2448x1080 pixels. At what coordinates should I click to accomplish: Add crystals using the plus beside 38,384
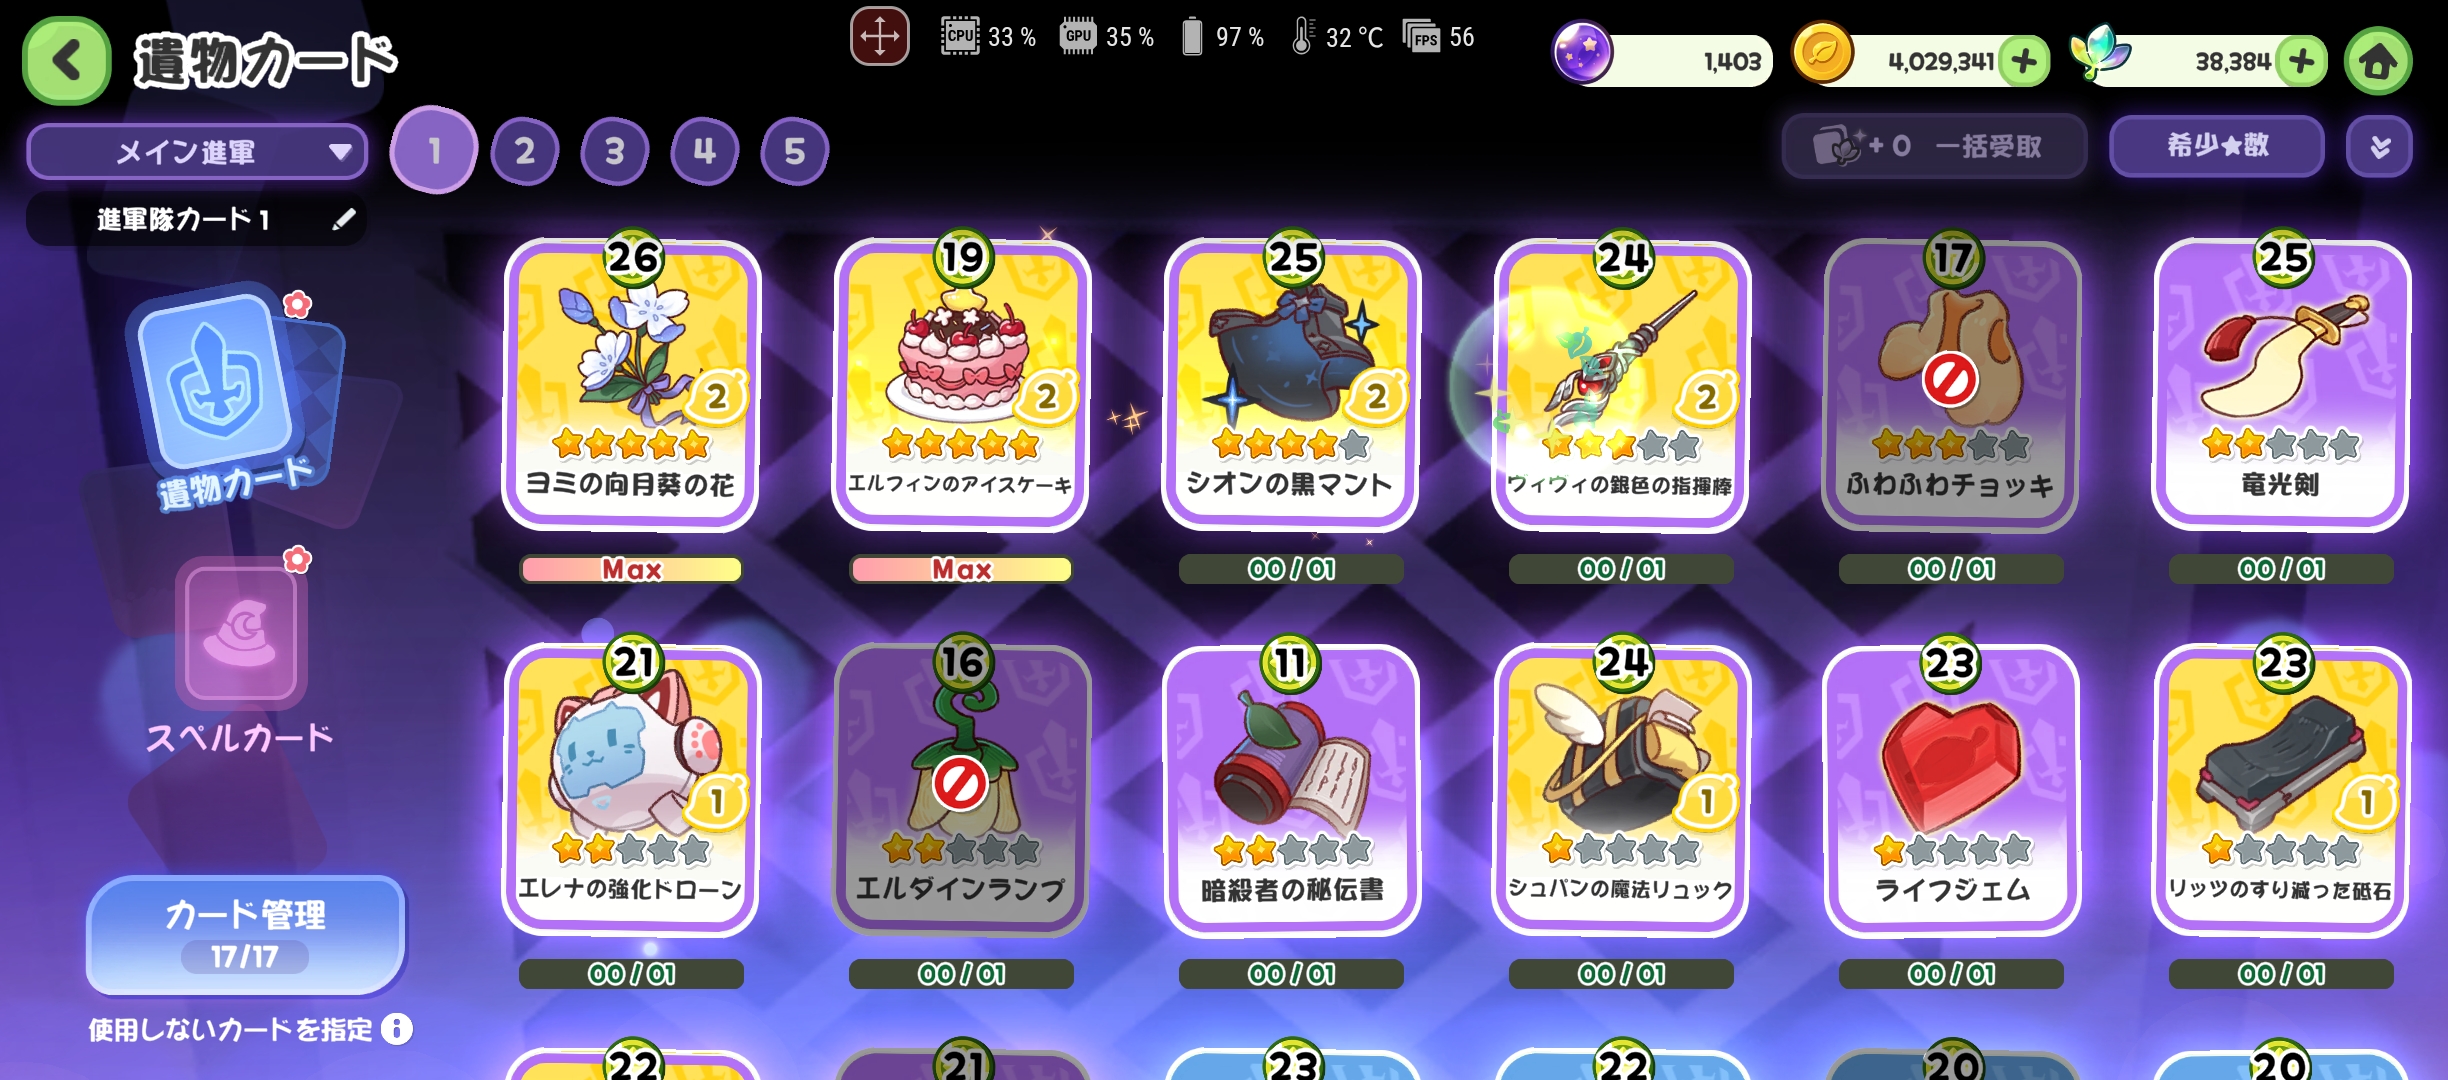[2301, 62]
